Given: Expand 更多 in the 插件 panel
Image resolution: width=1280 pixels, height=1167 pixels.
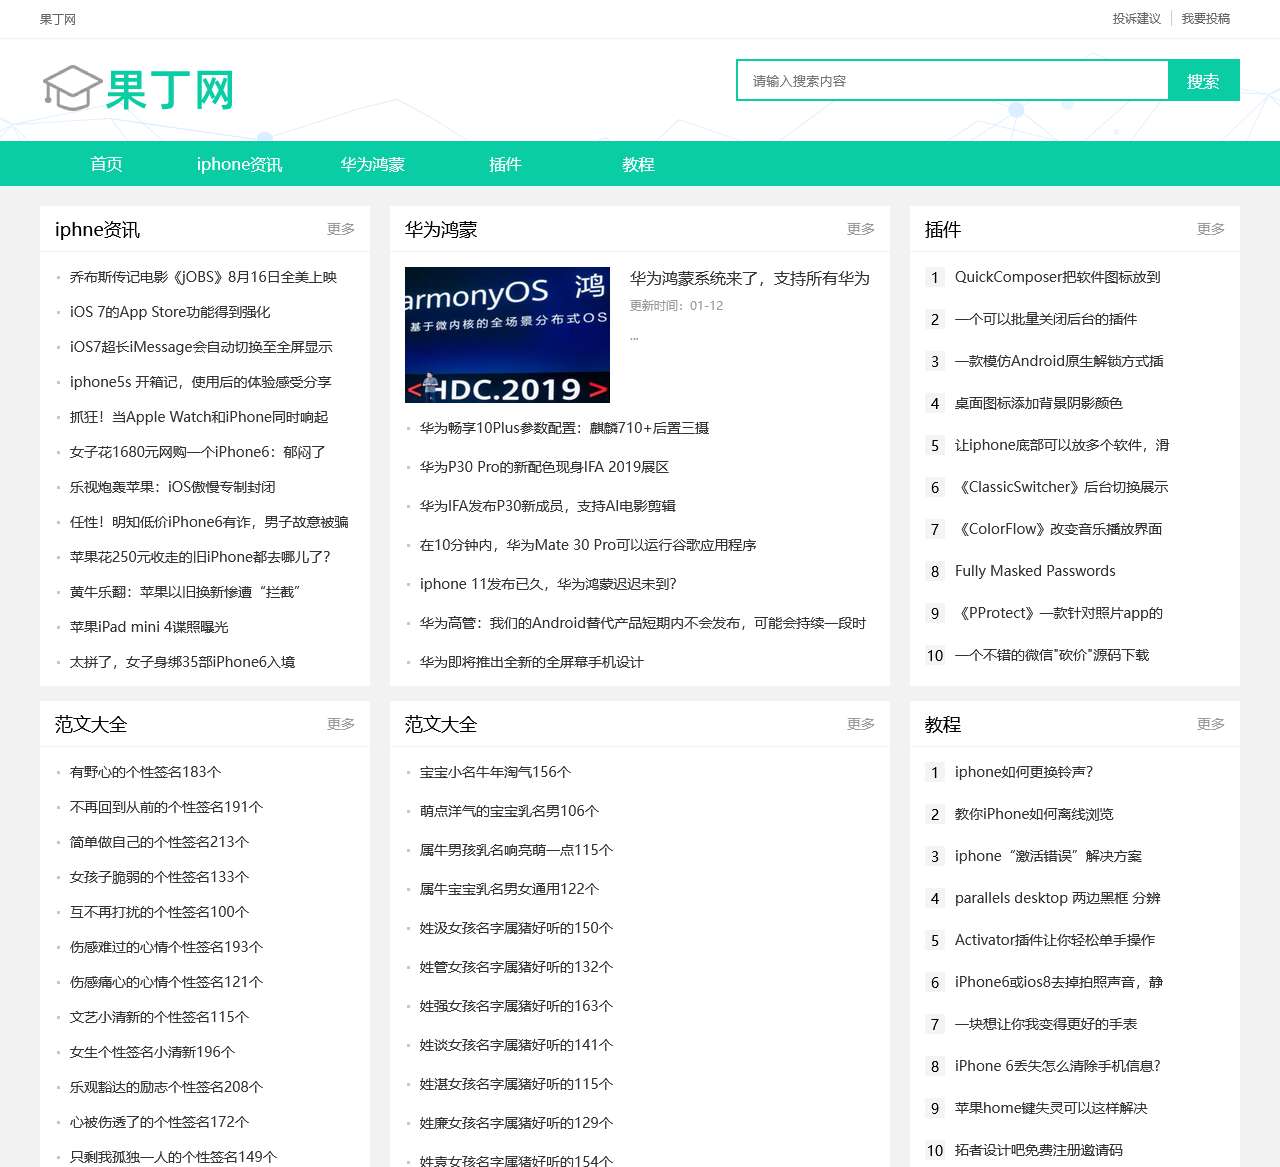Looking at the screenshot, I should click(1210, 229).
